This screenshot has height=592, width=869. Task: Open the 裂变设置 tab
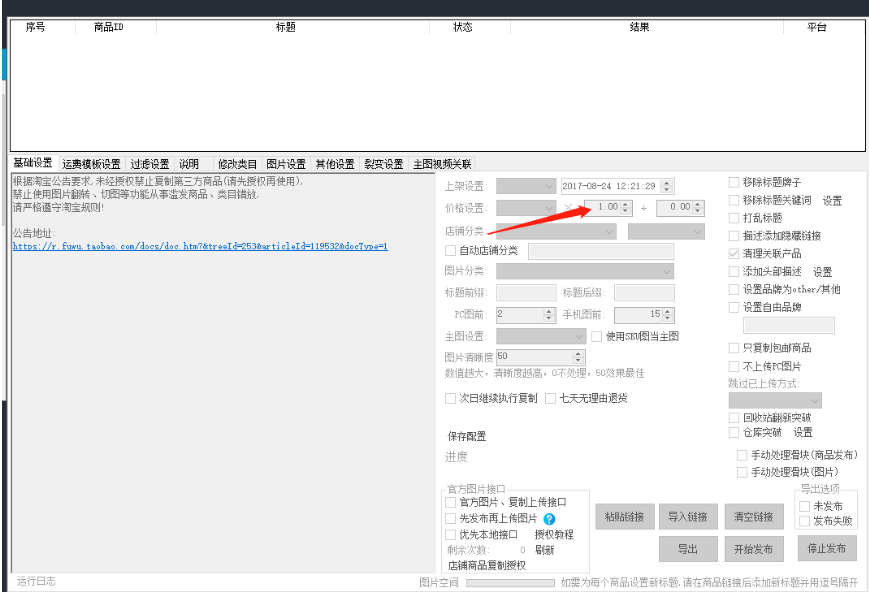pyautogui.click(x=384, y=164)
